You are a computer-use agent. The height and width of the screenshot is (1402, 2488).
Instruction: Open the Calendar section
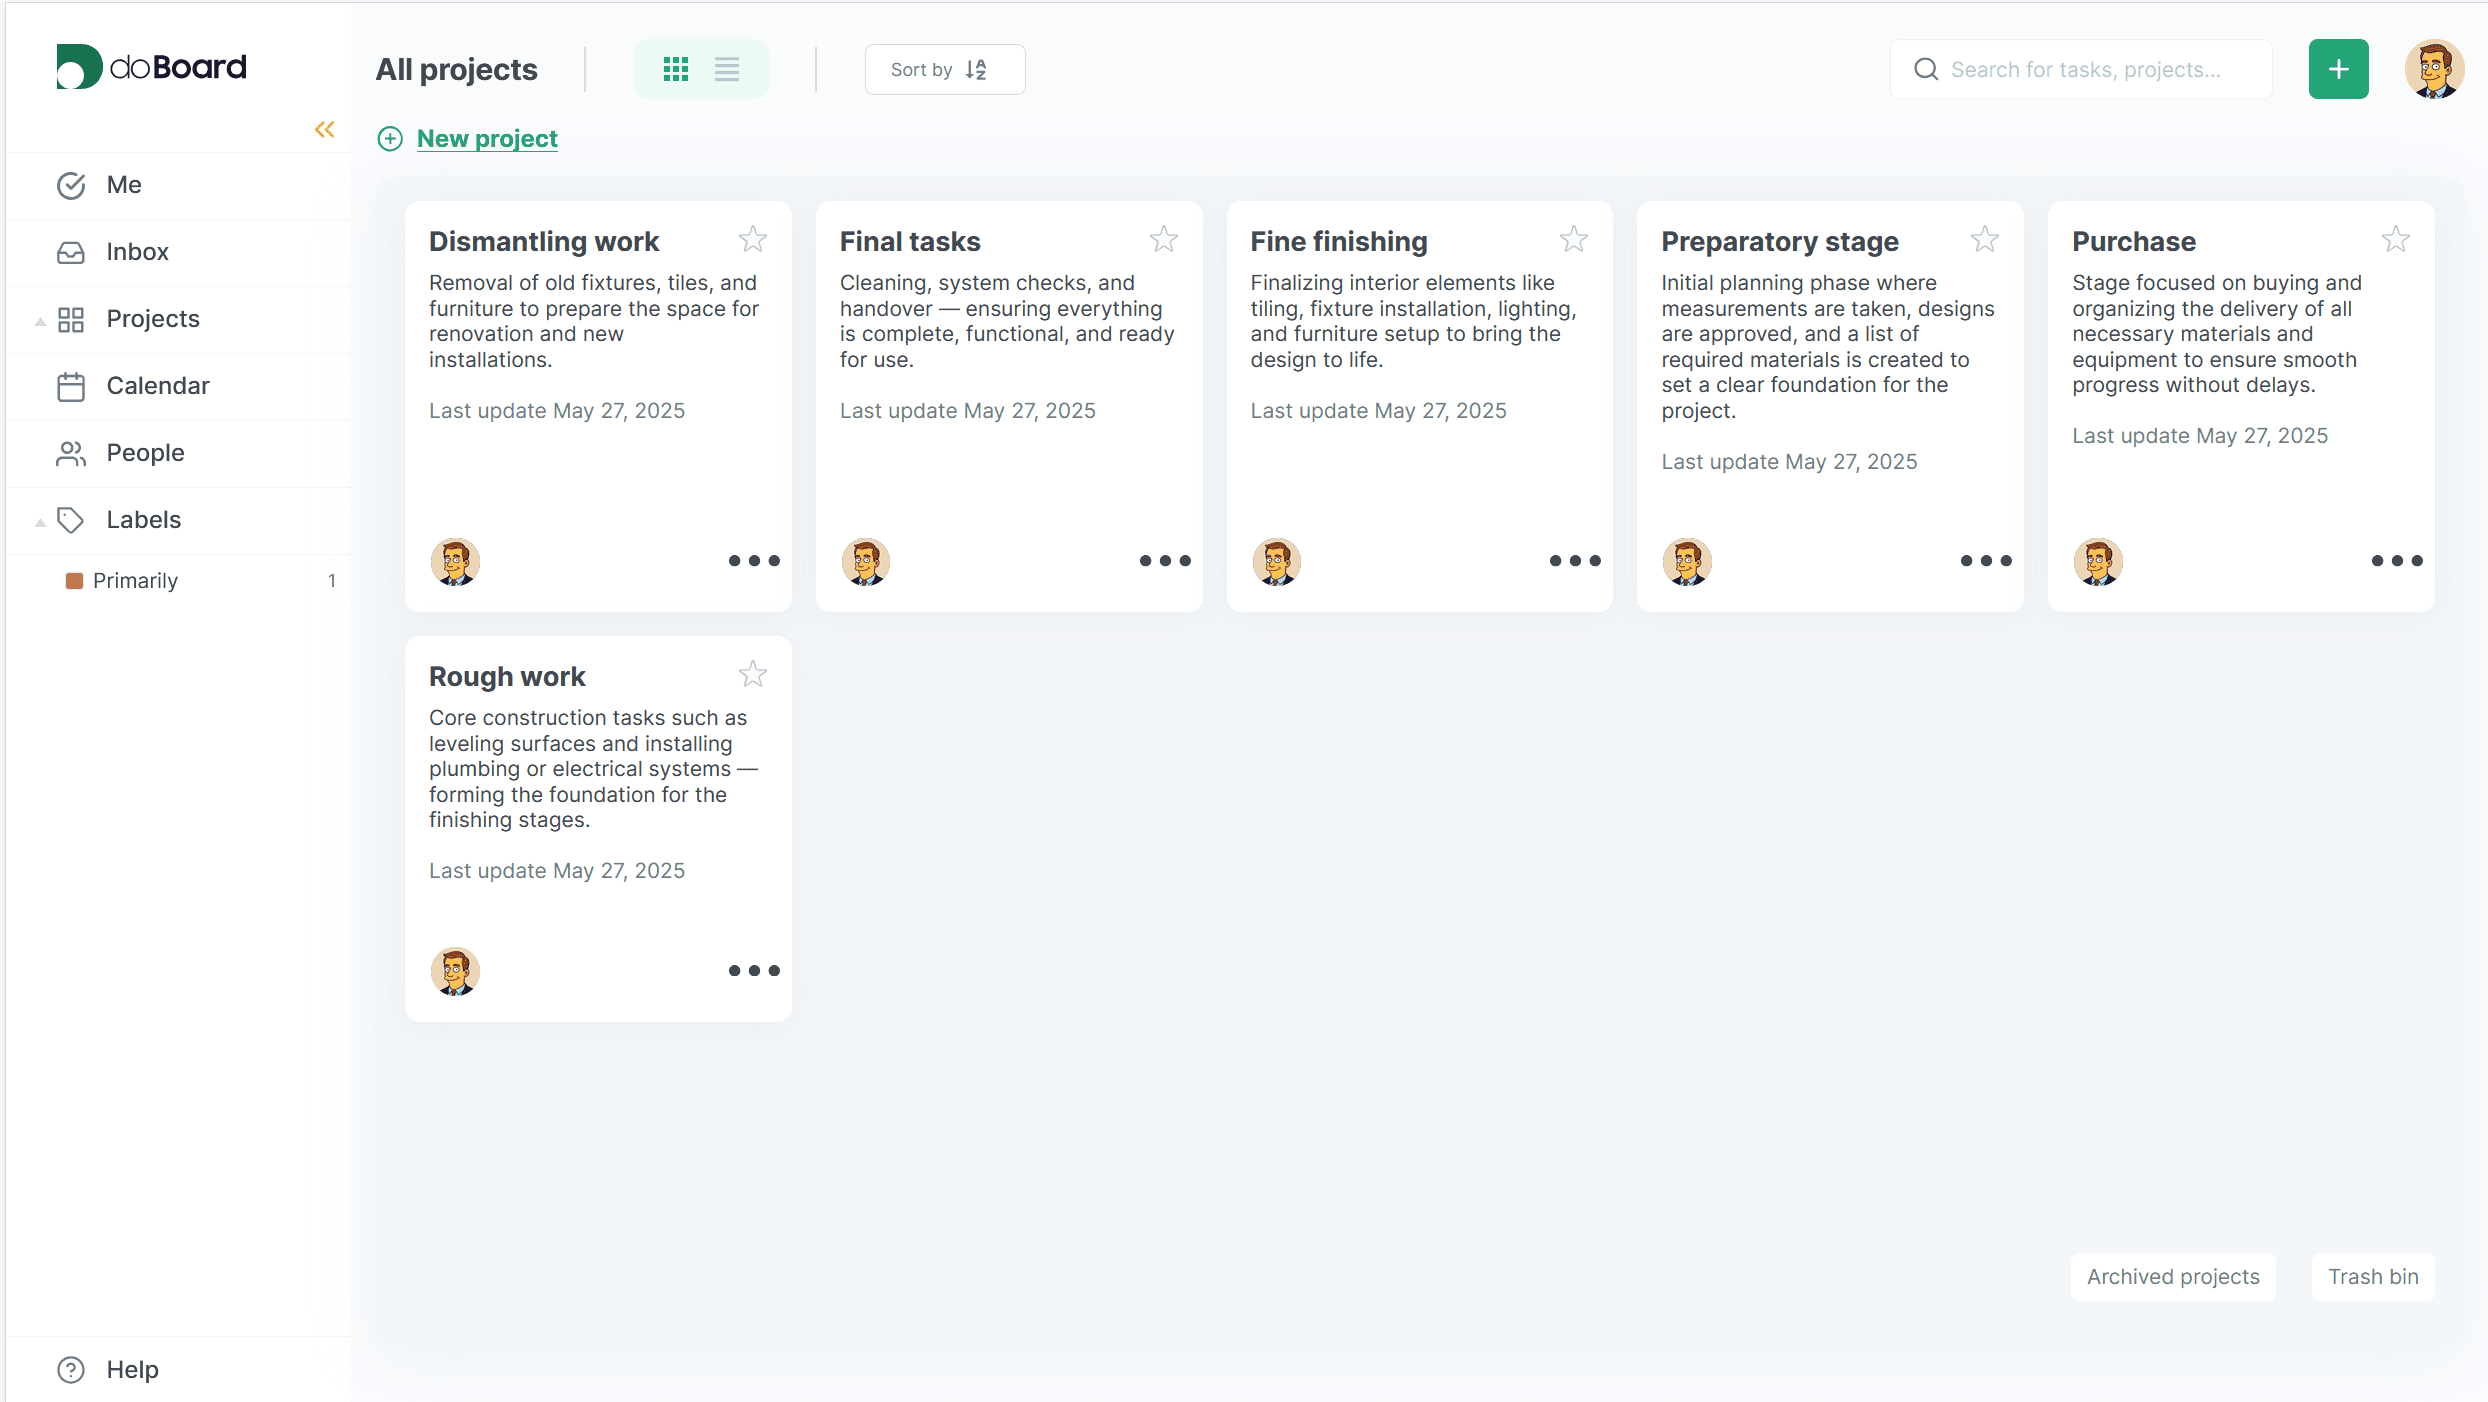click(x=157, y=385)
